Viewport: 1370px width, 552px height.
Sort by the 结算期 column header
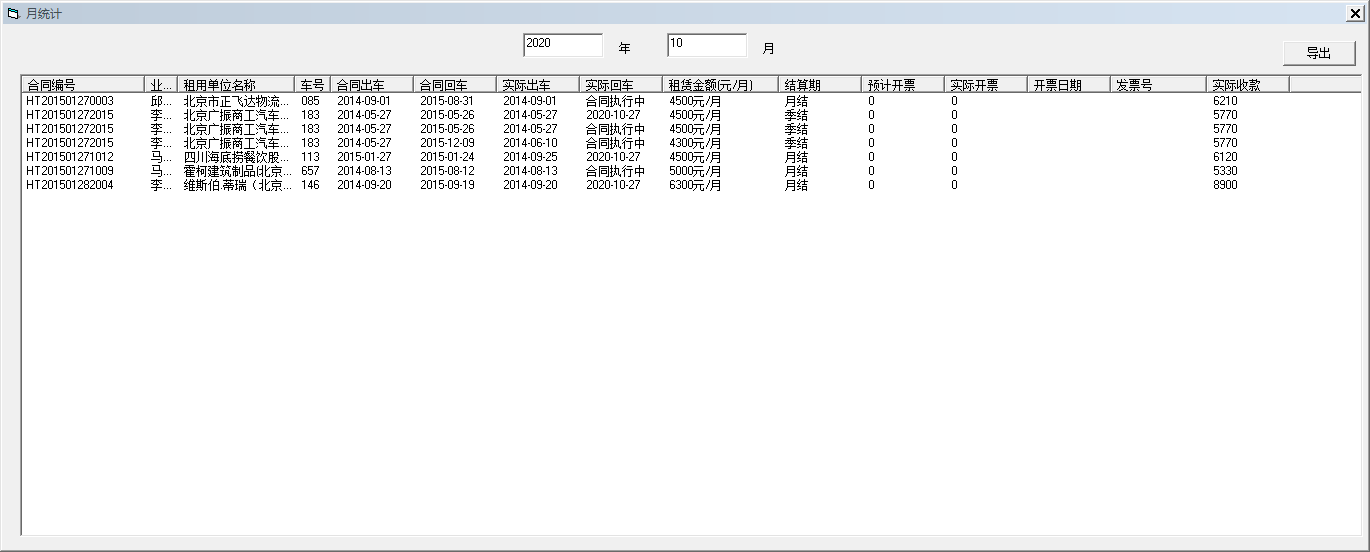tap(819, 85)
